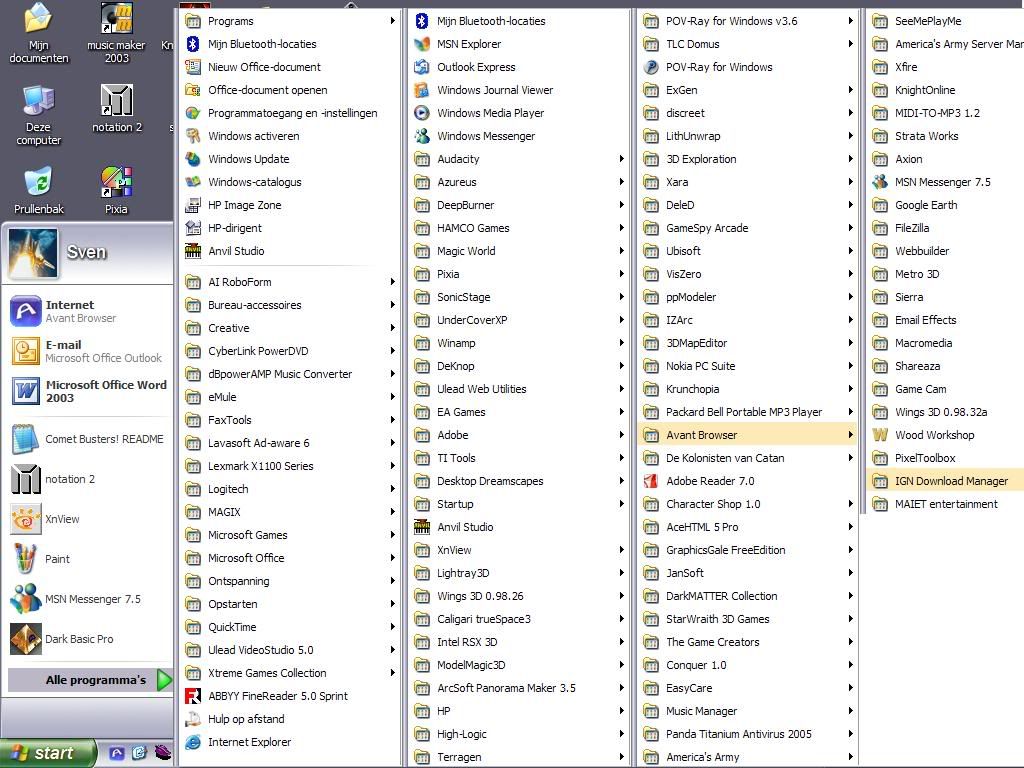
Task: Select Caligari trueSpace3 entry
Action: pyautogui.click(x=518, y=619)
